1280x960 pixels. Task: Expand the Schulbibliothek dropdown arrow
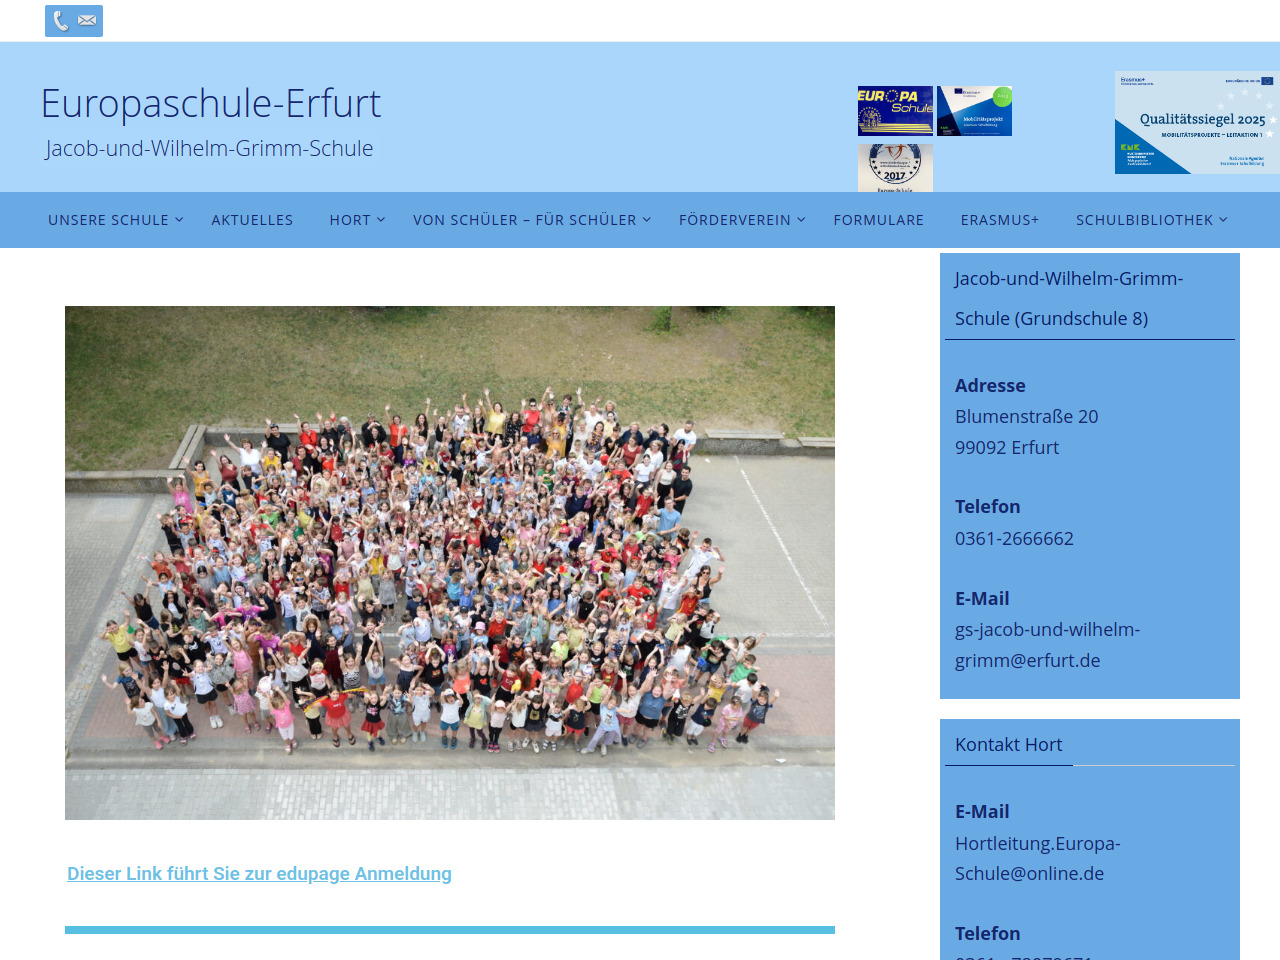pyautogui.click(x=1223, y=220)
